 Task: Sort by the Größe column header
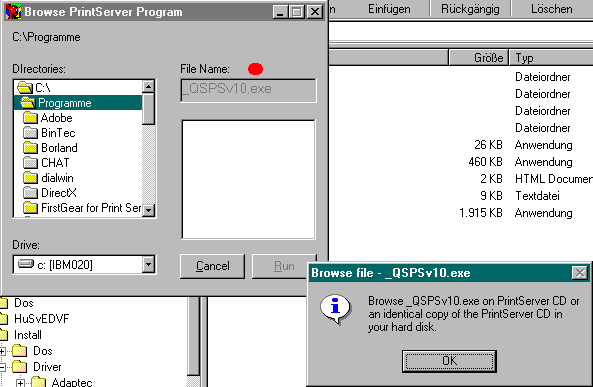click(x=478, y=58)
